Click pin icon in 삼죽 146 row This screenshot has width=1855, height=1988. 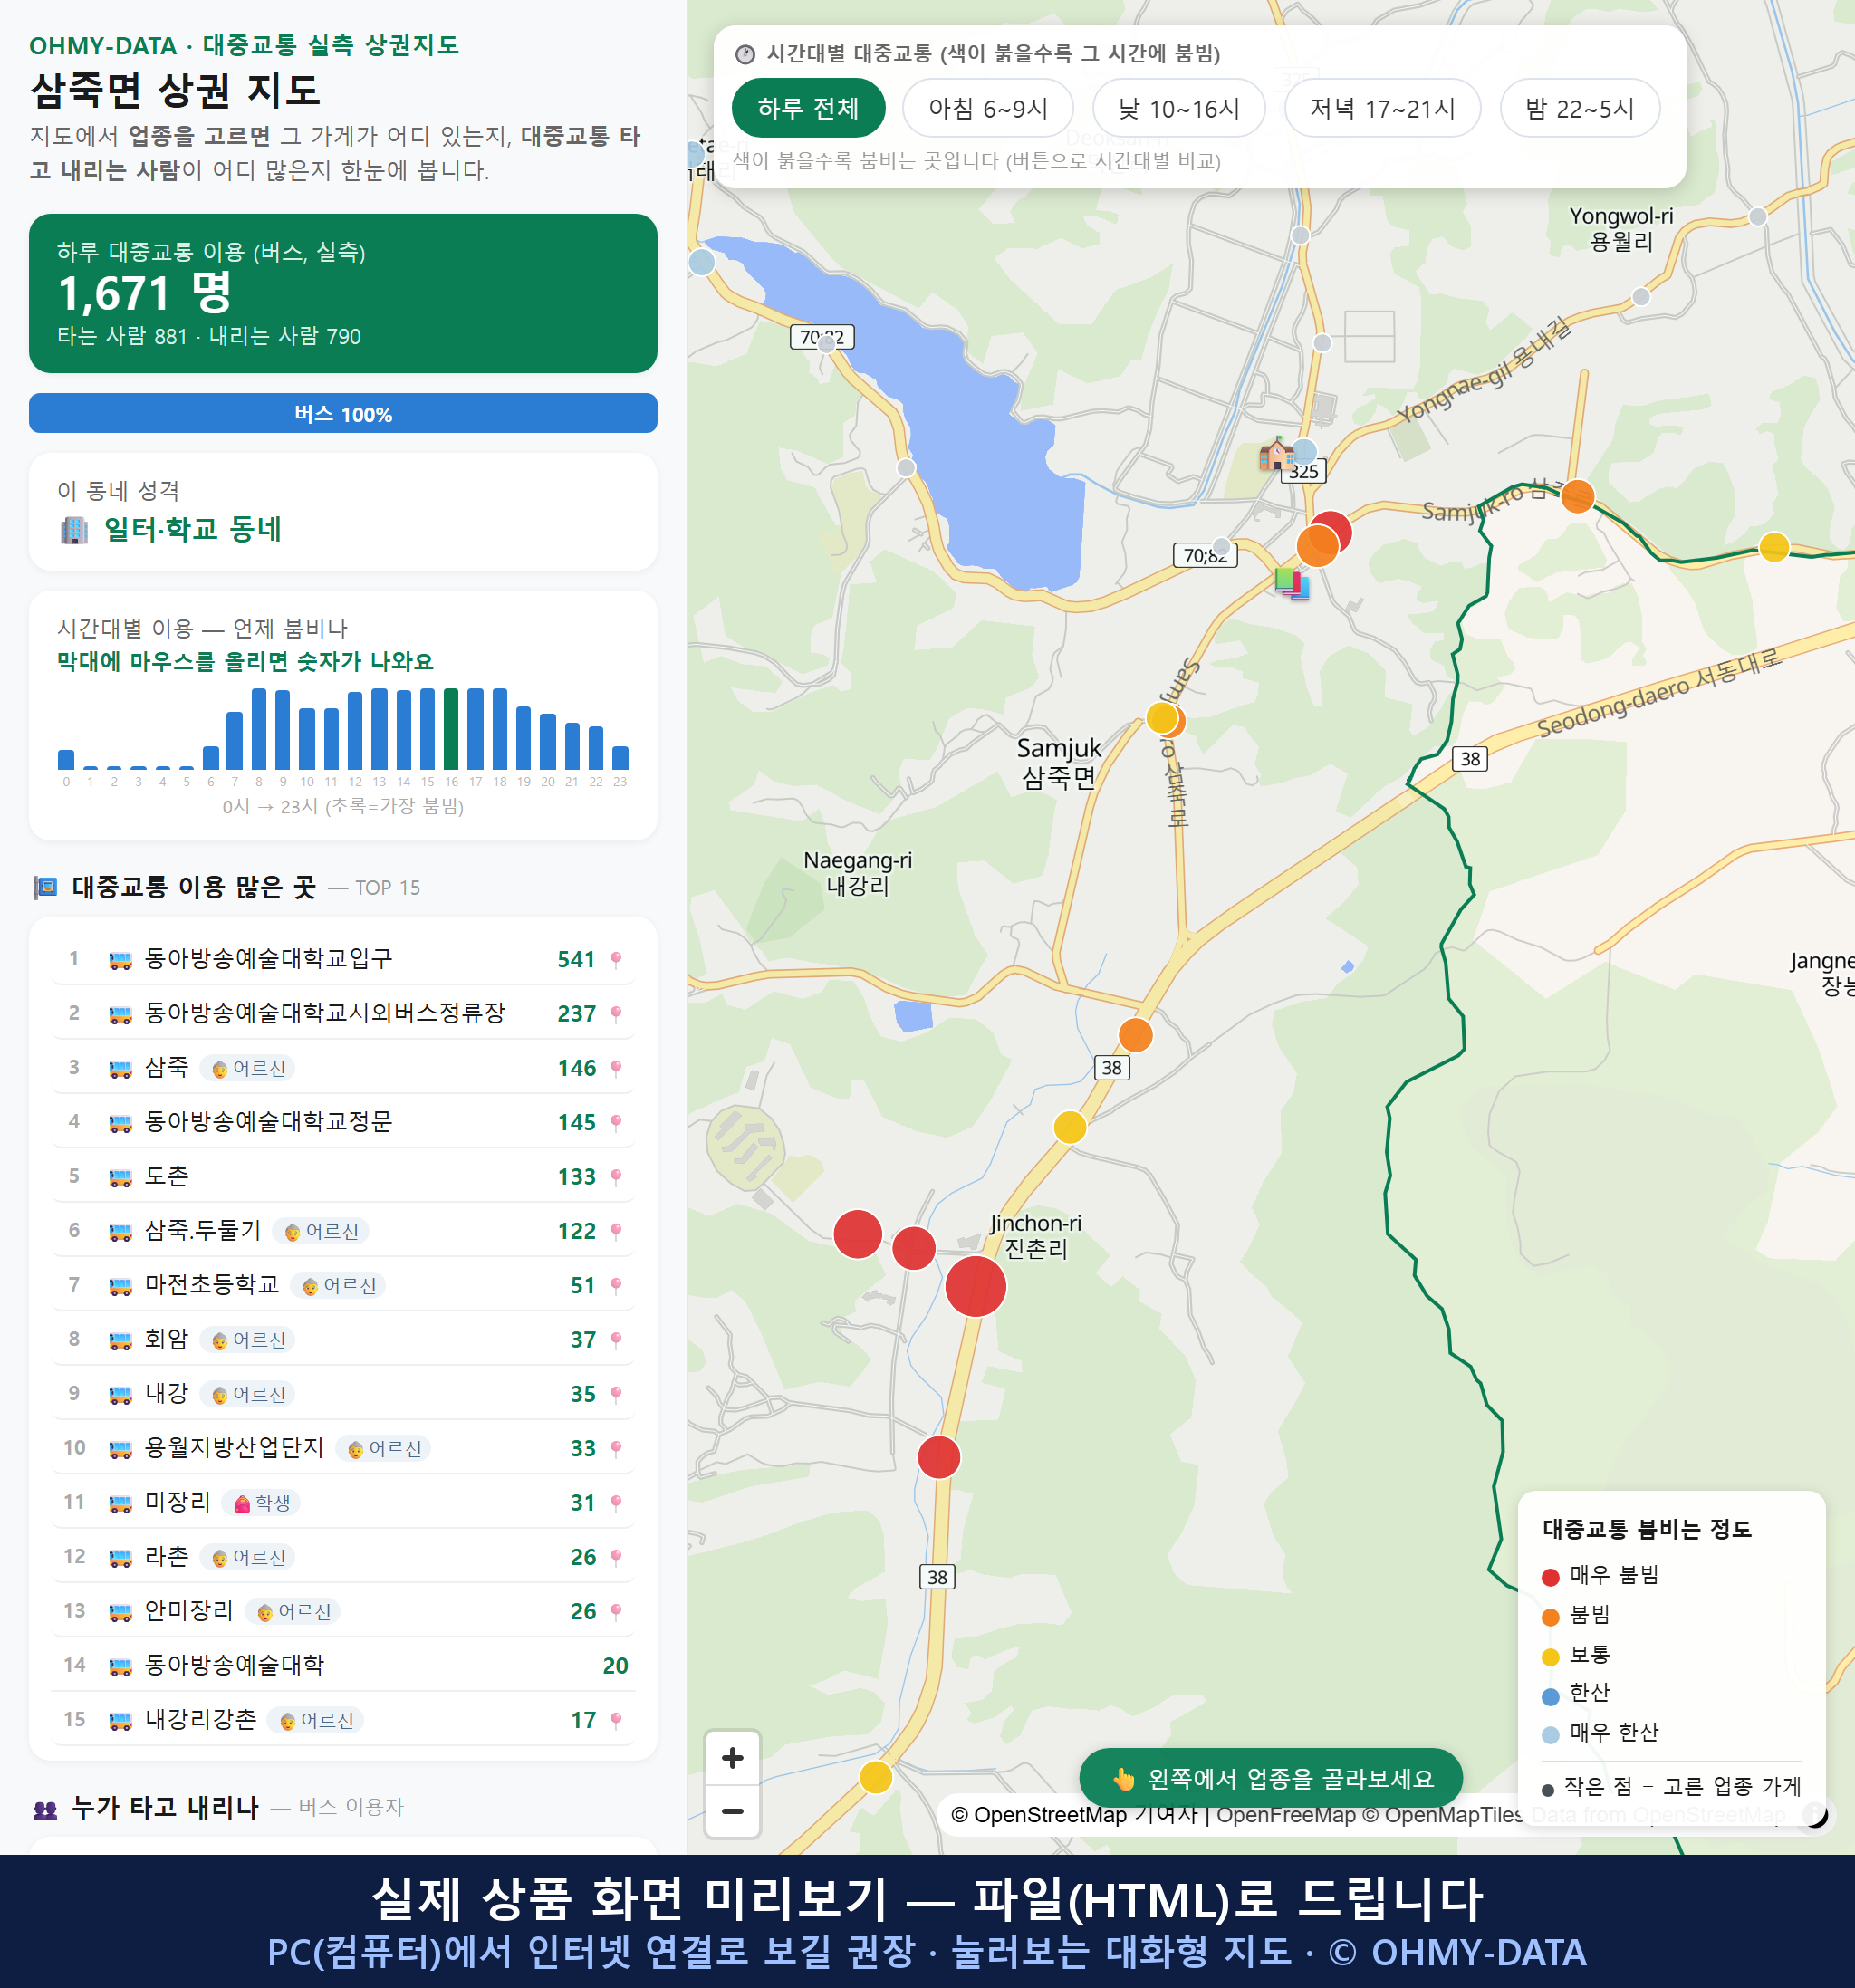pos(616,1068)
